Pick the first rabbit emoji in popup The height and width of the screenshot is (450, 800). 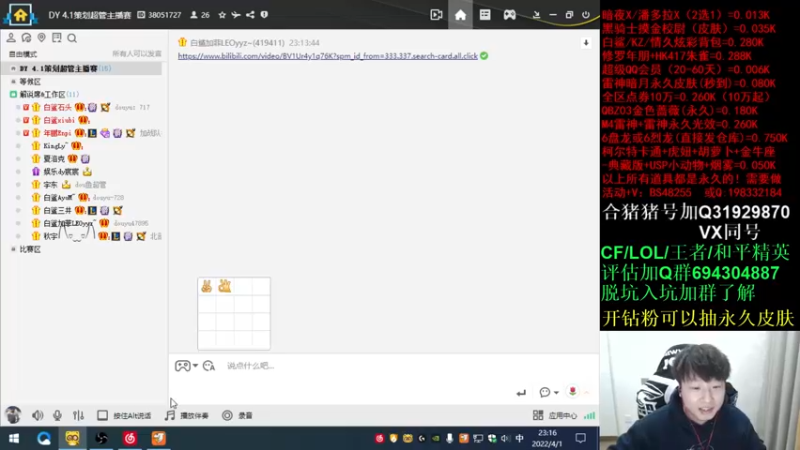207,286
